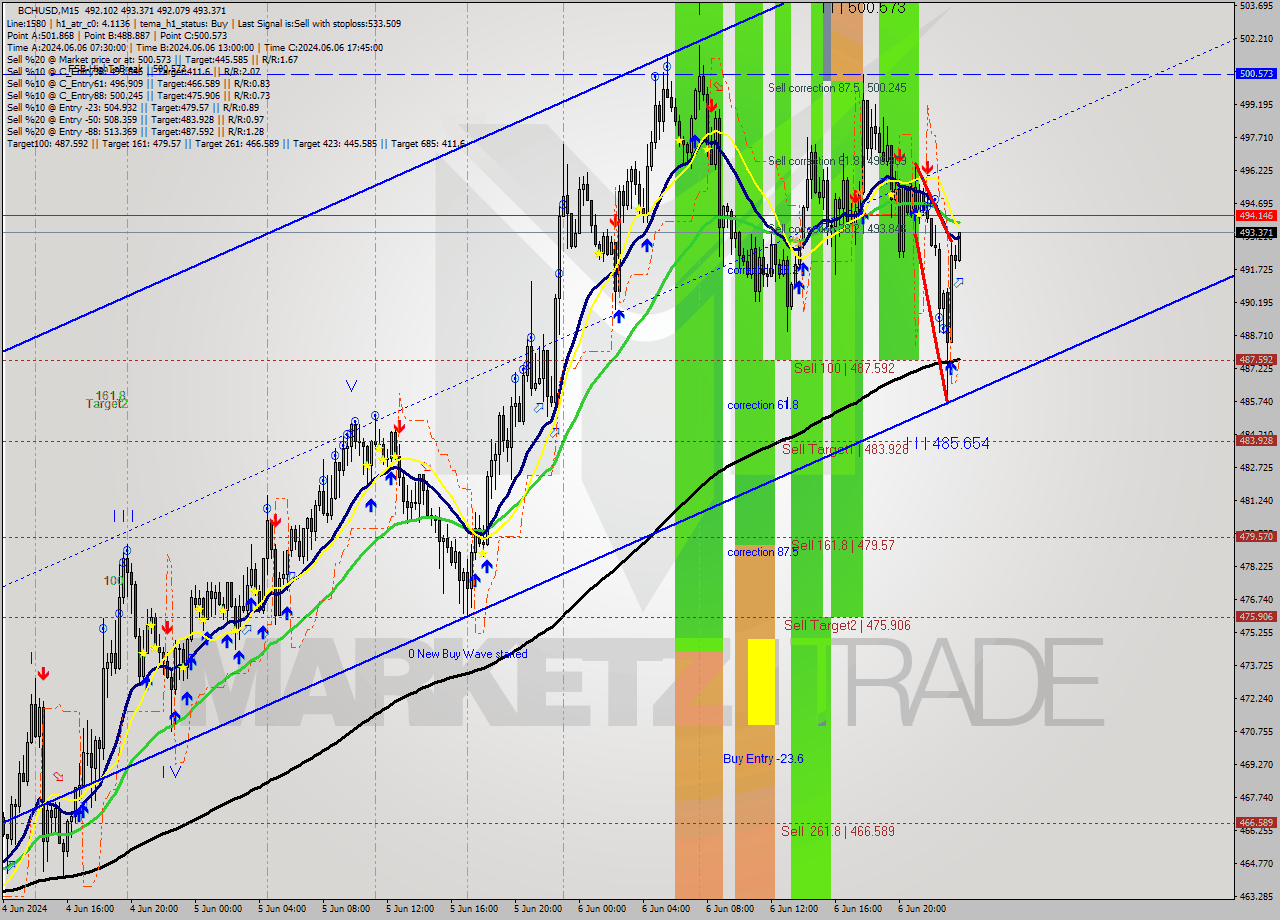Click the 'Sell Target2 | 475.906' label
Screen dimensions: 1280x920
[847, 625]
